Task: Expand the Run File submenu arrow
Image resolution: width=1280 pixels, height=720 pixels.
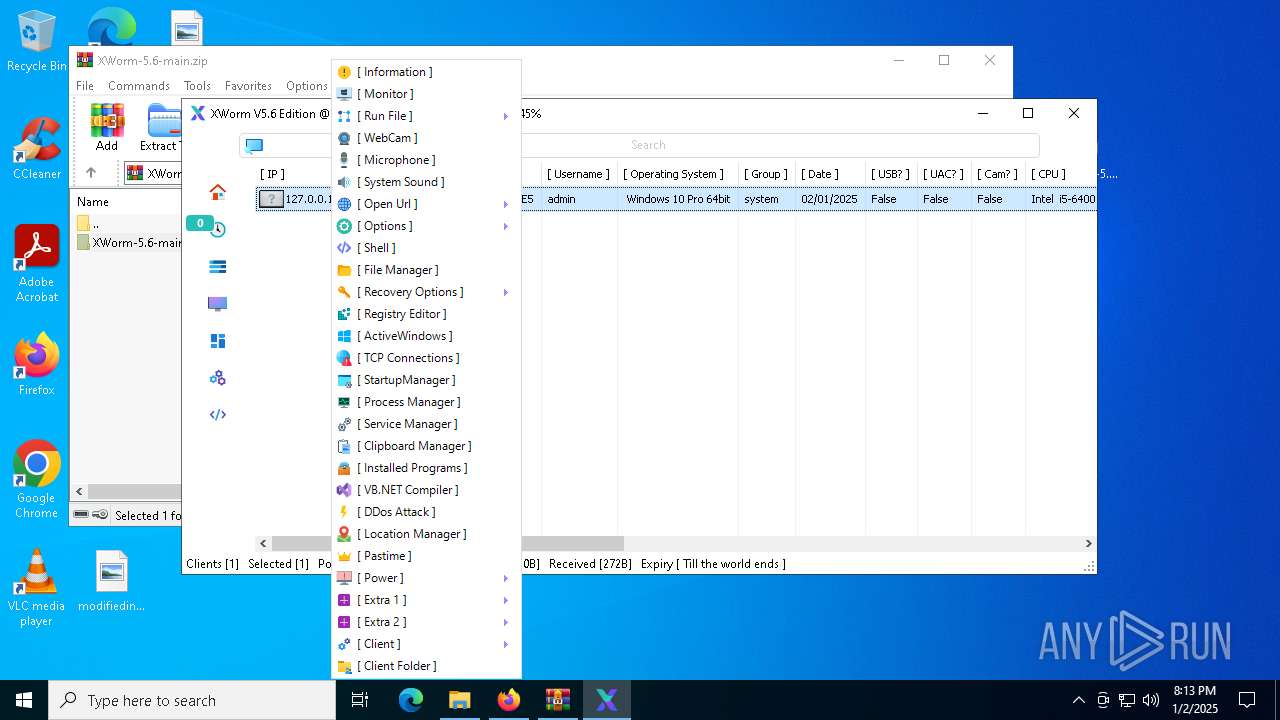Action: 506,116
